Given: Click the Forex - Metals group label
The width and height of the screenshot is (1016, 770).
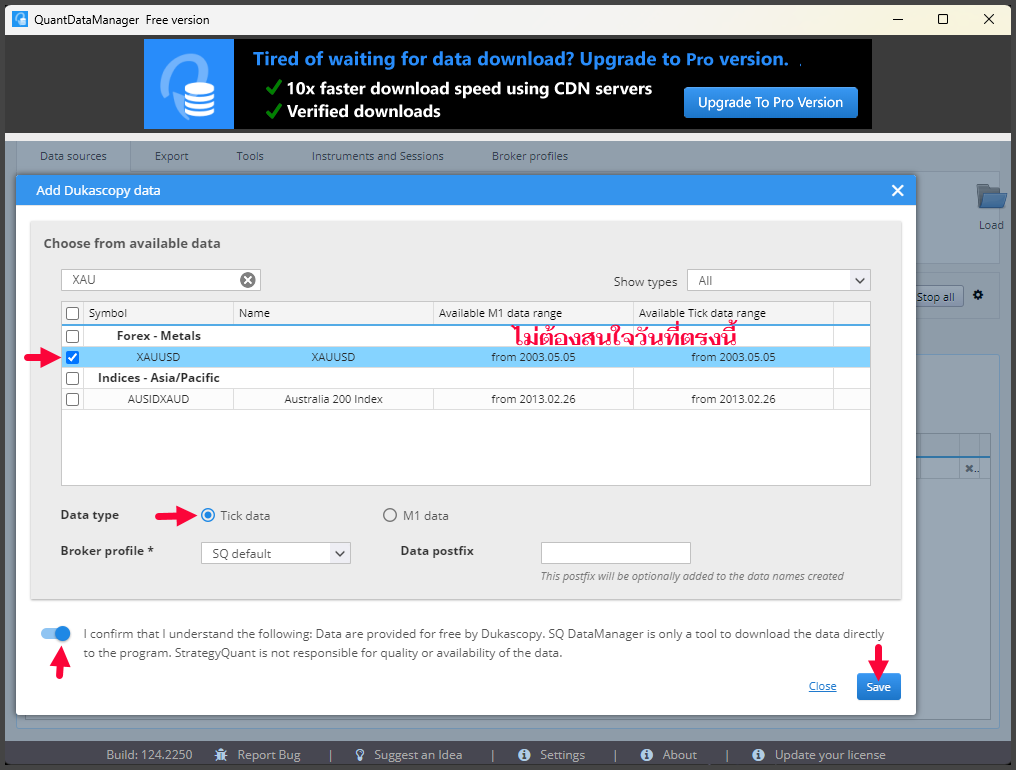Looking at the screenshot, I should (x=159, y=336).
